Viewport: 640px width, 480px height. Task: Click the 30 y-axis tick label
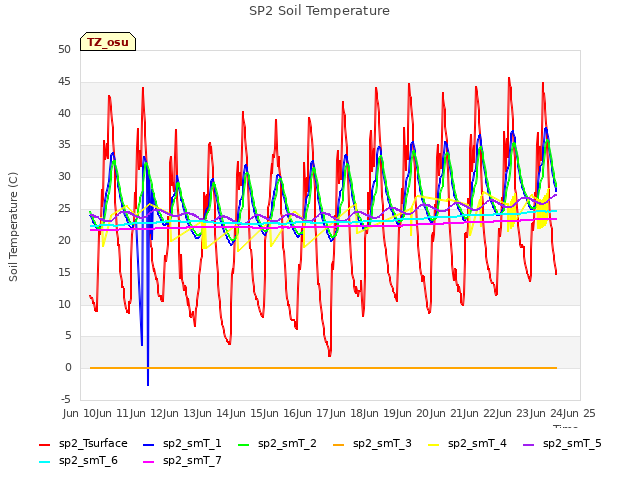click(x=64, y=177)
